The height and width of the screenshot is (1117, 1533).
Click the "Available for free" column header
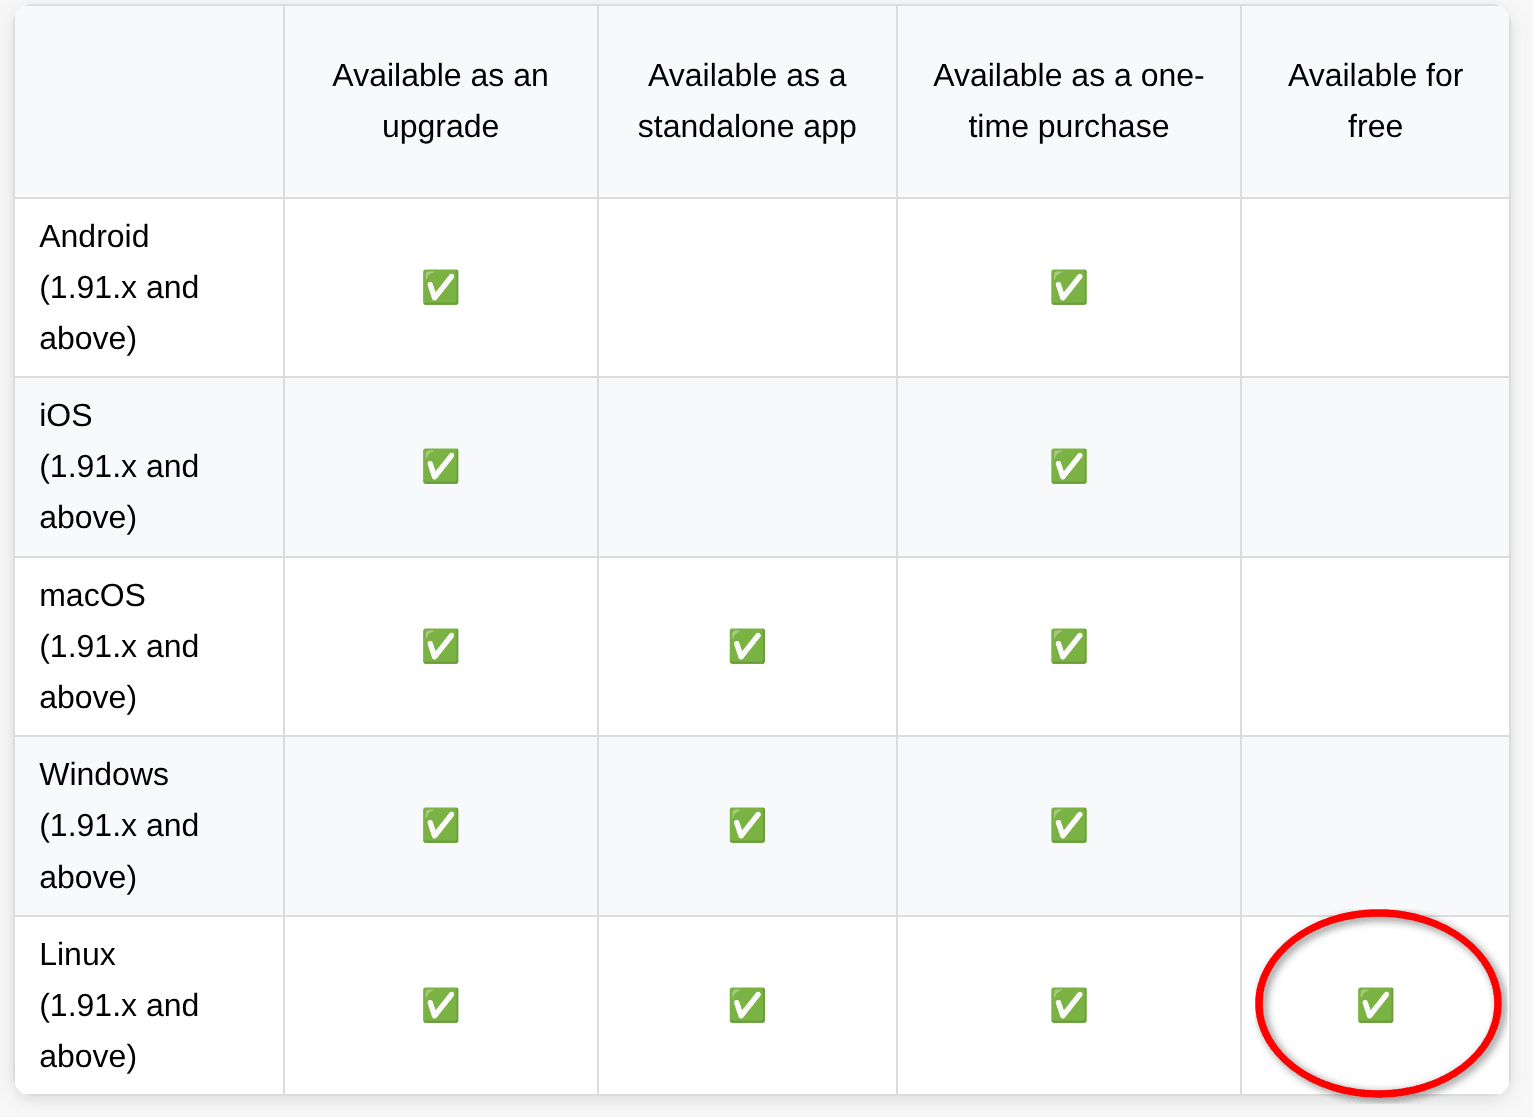point(1375,101)
